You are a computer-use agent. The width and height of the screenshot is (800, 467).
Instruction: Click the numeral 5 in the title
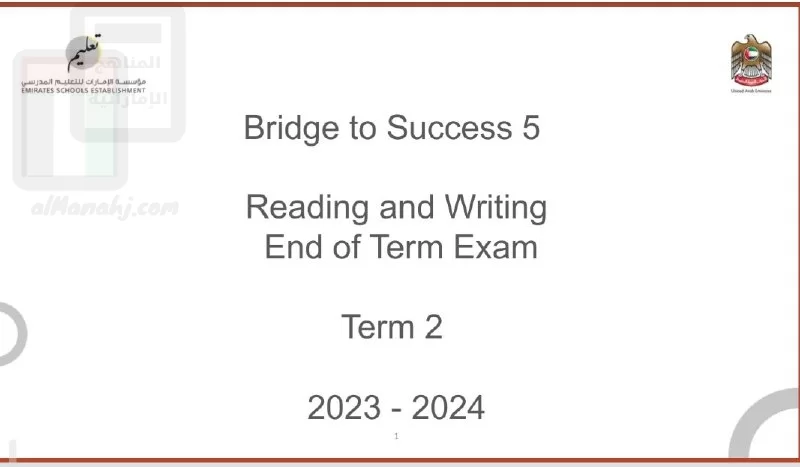[531, 128]
